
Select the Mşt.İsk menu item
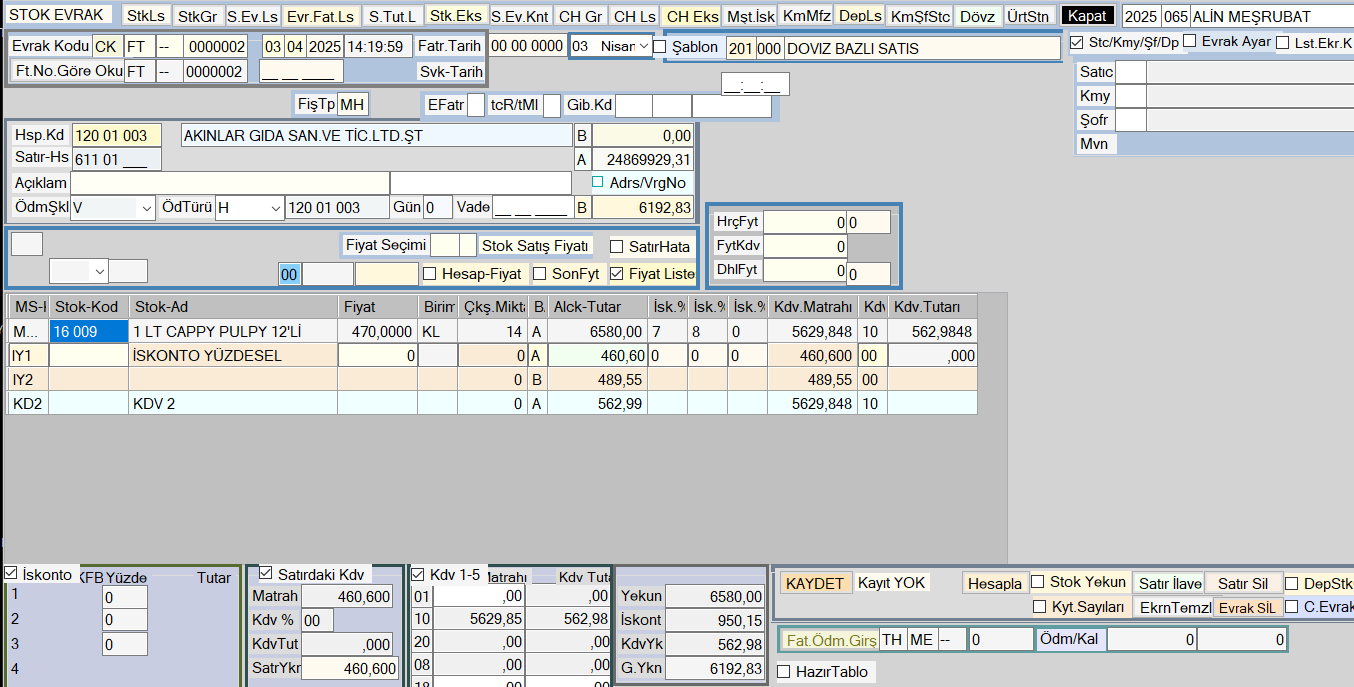(x=750, y=16)
